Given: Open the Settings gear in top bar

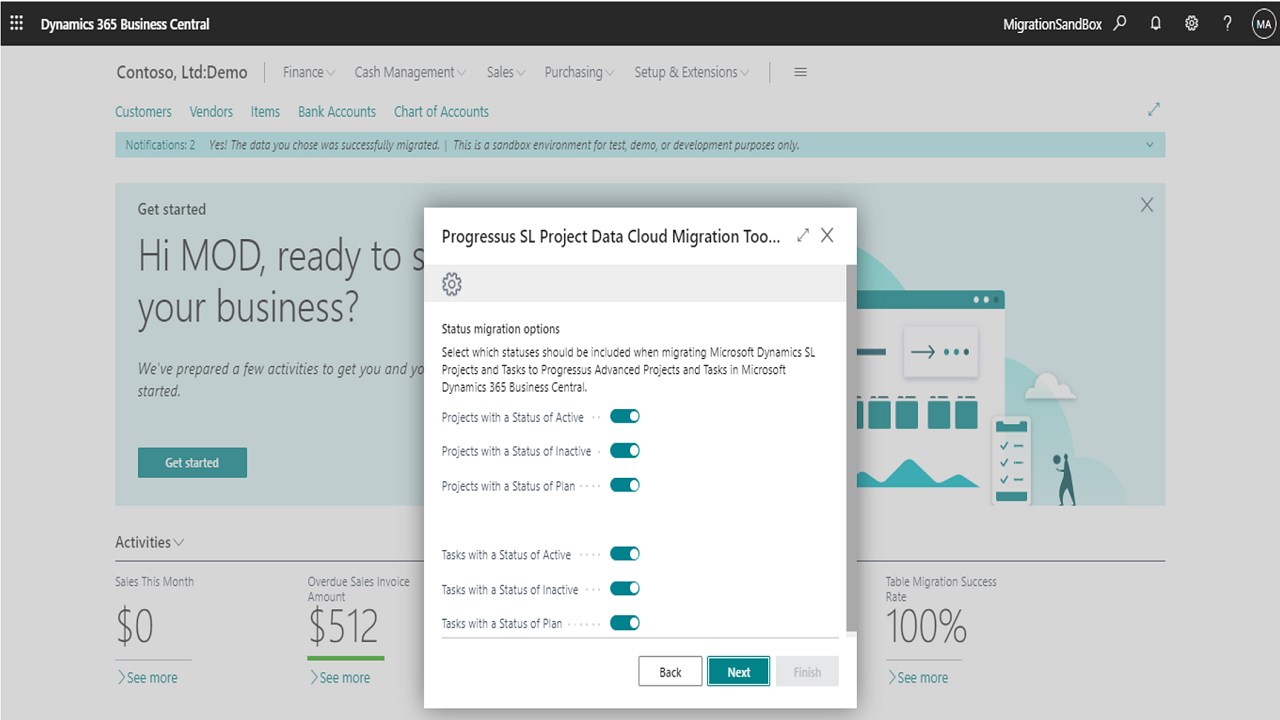Looking at the screenshot, I should 1192,23.
